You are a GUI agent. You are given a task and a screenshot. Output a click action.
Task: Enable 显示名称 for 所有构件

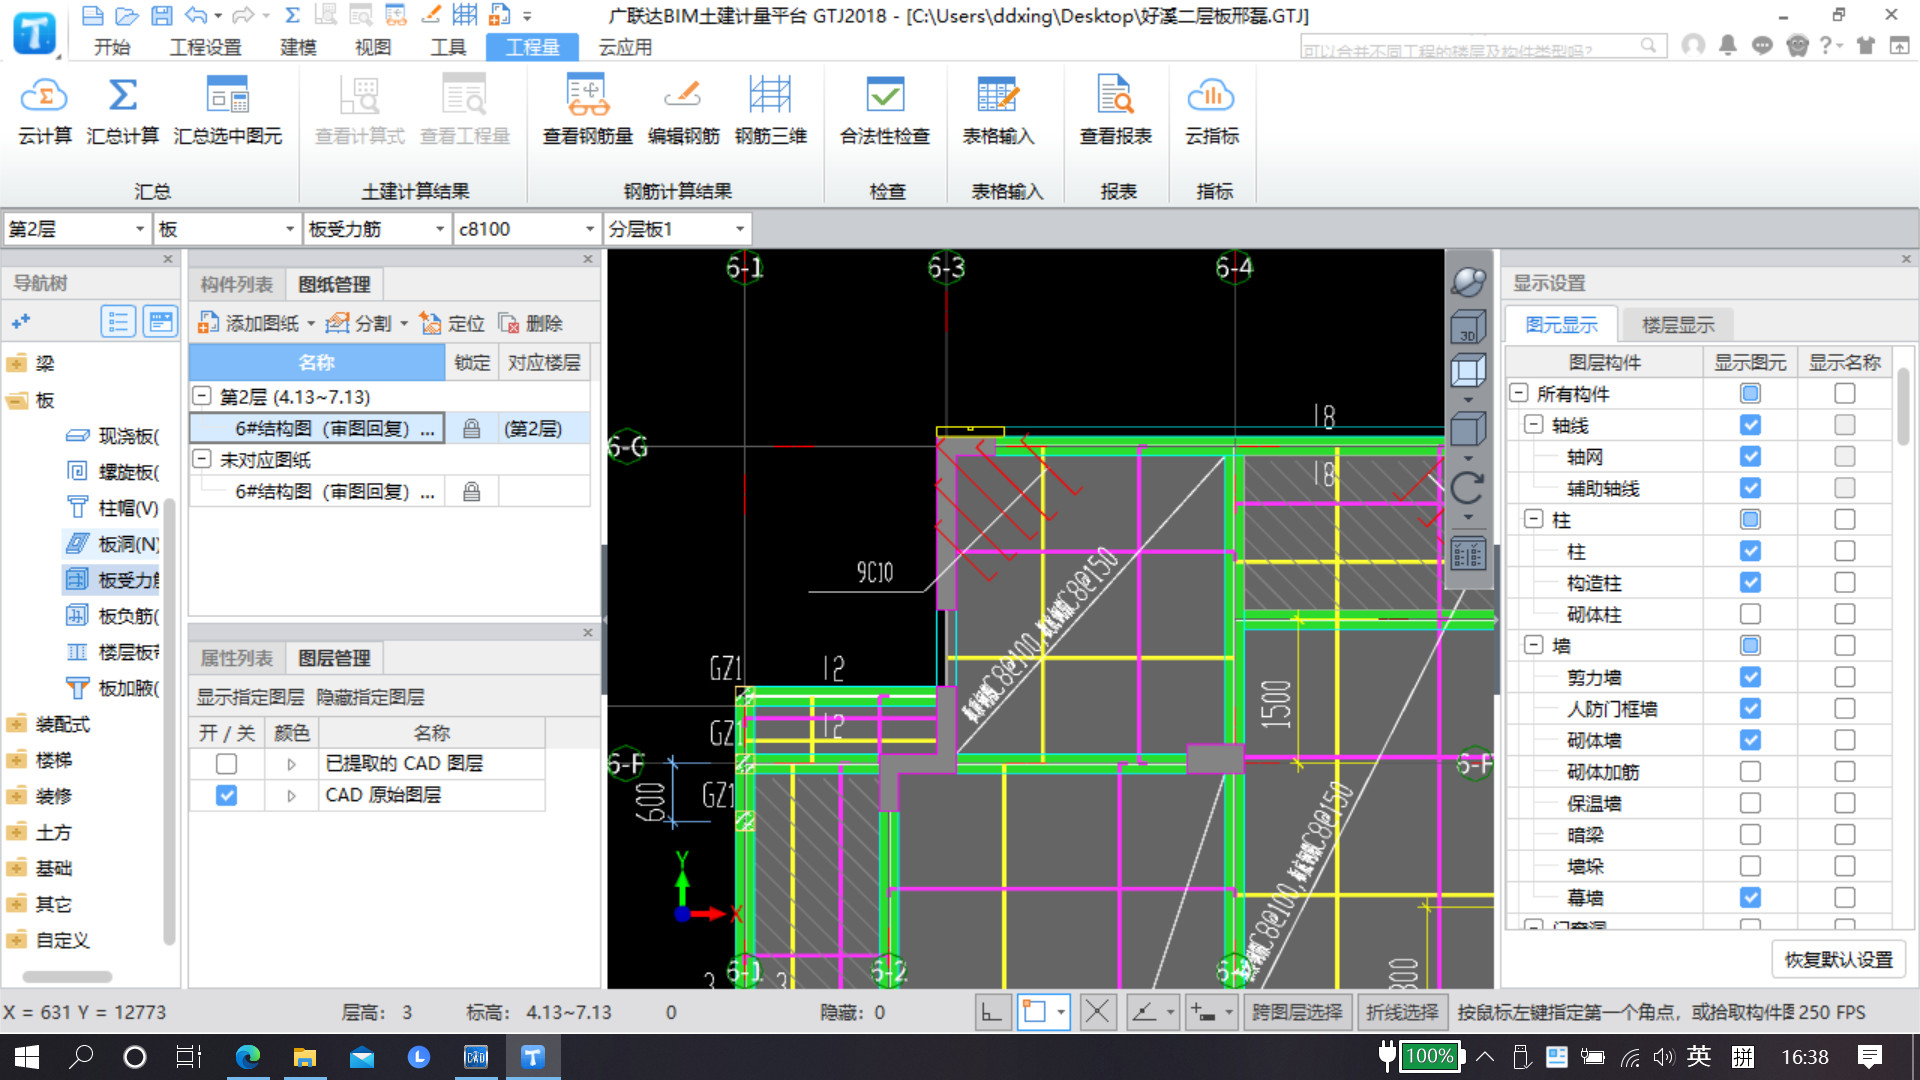click(x=1845, y=394)
